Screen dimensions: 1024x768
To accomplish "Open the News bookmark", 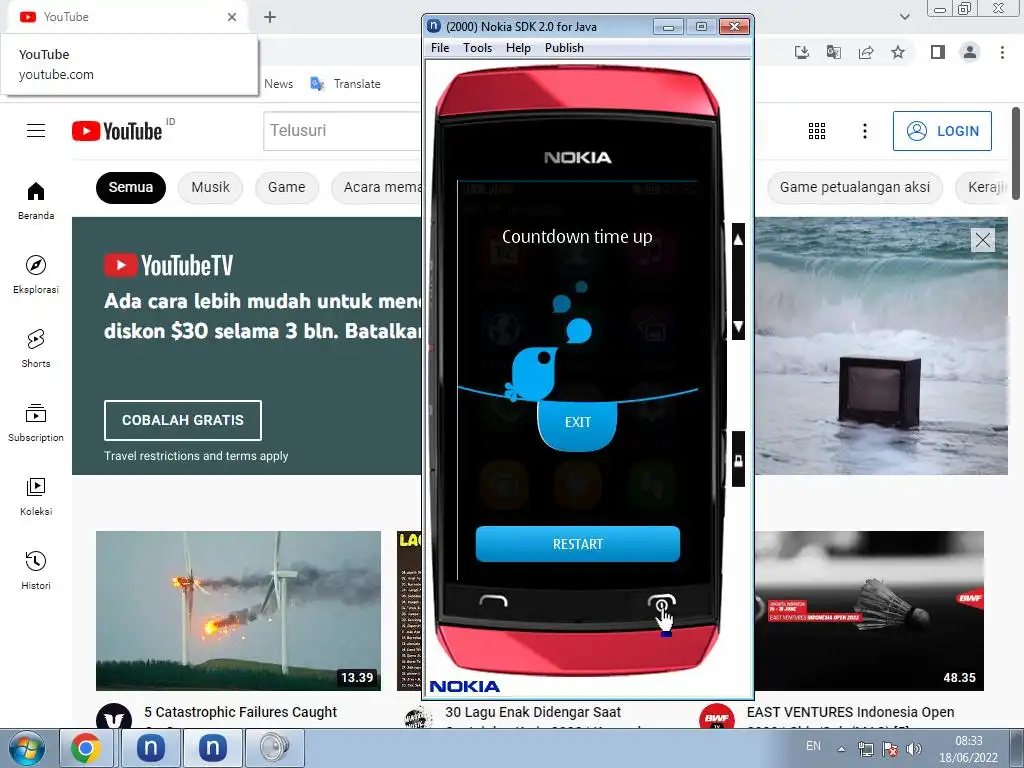I will click(278, 84).
